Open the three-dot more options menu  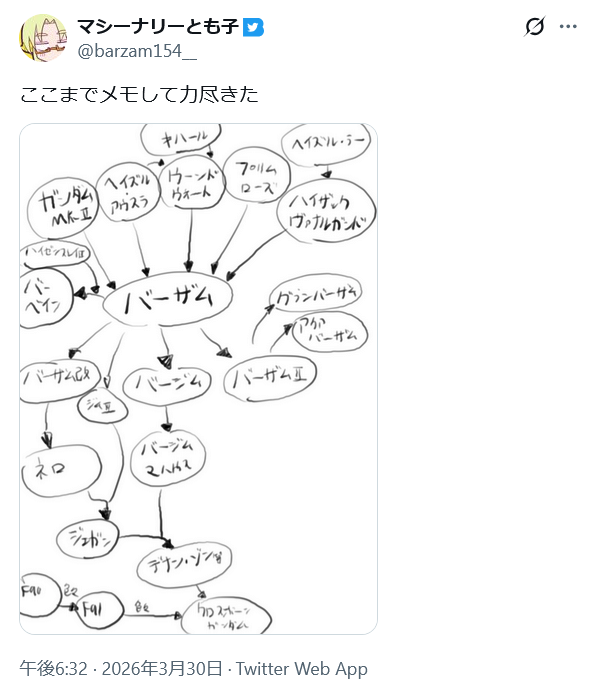(x=568, y=26)
